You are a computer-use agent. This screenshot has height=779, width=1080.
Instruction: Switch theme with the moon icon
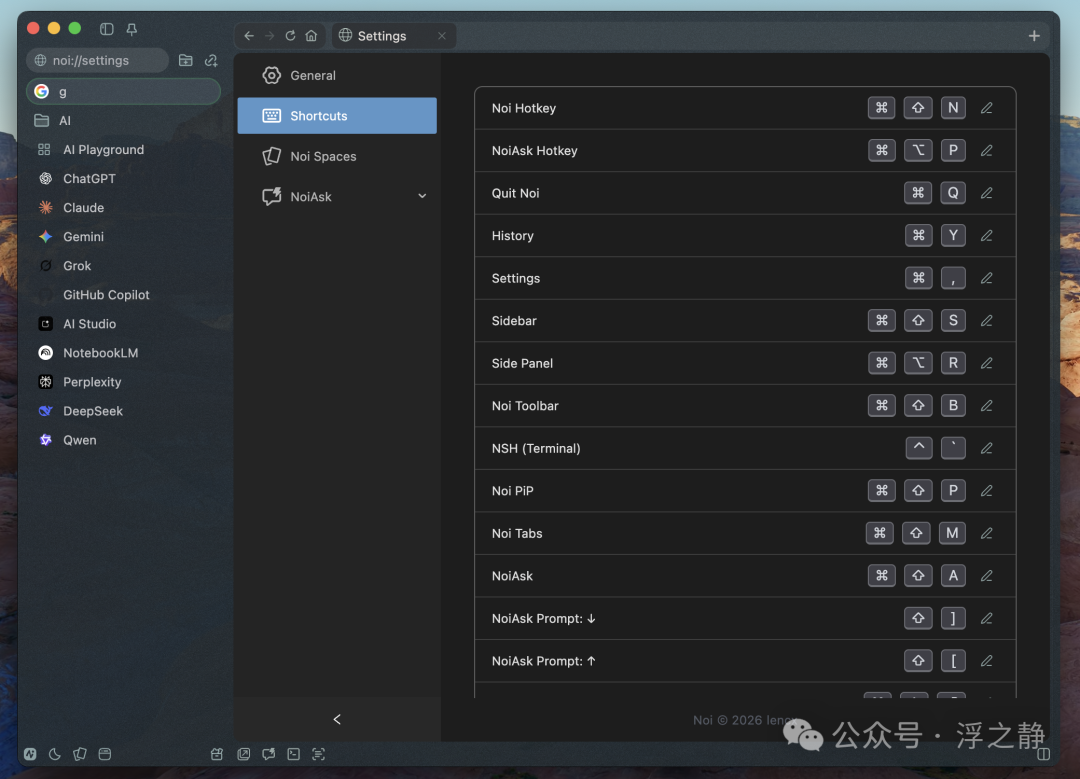click(55, 754)
